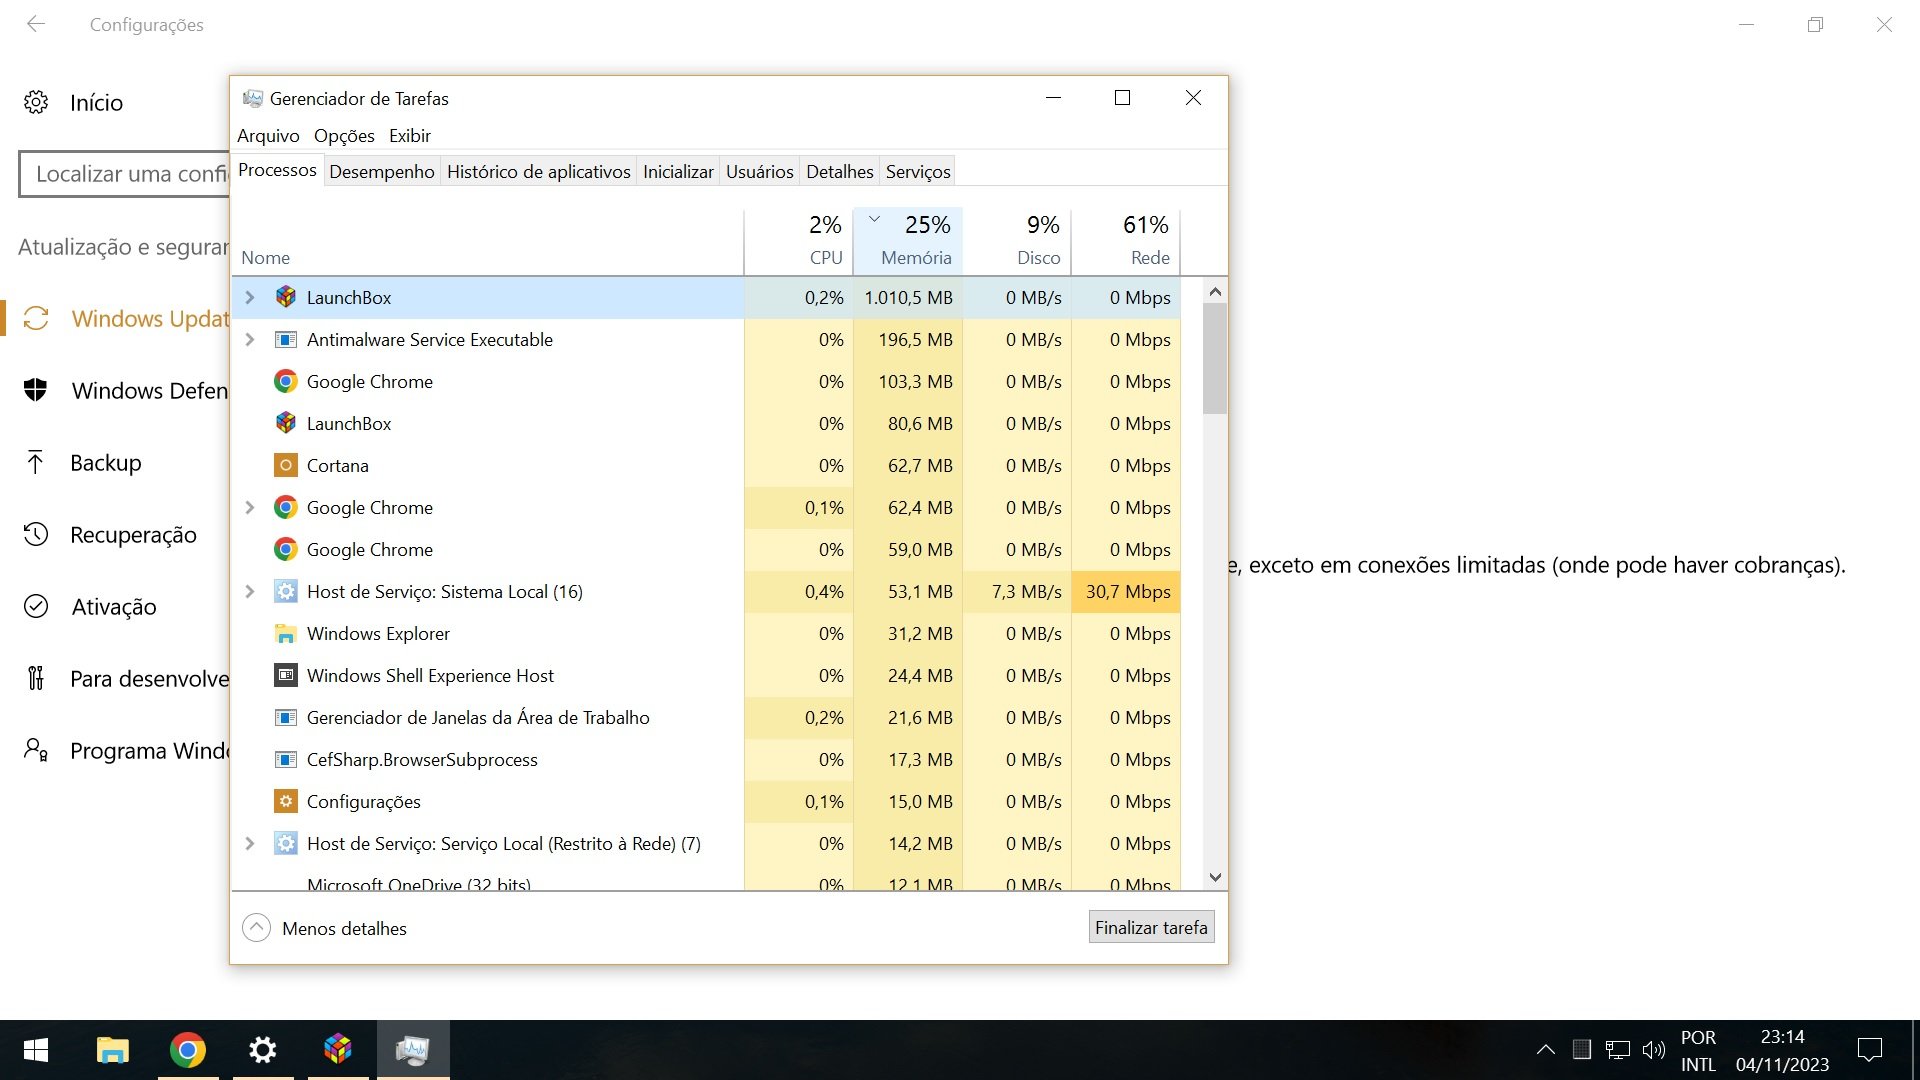Viewport: 1920px width, 1080px height.
Task: Click the Windows Shell Experience Host icon
Action: click(286, 675)
